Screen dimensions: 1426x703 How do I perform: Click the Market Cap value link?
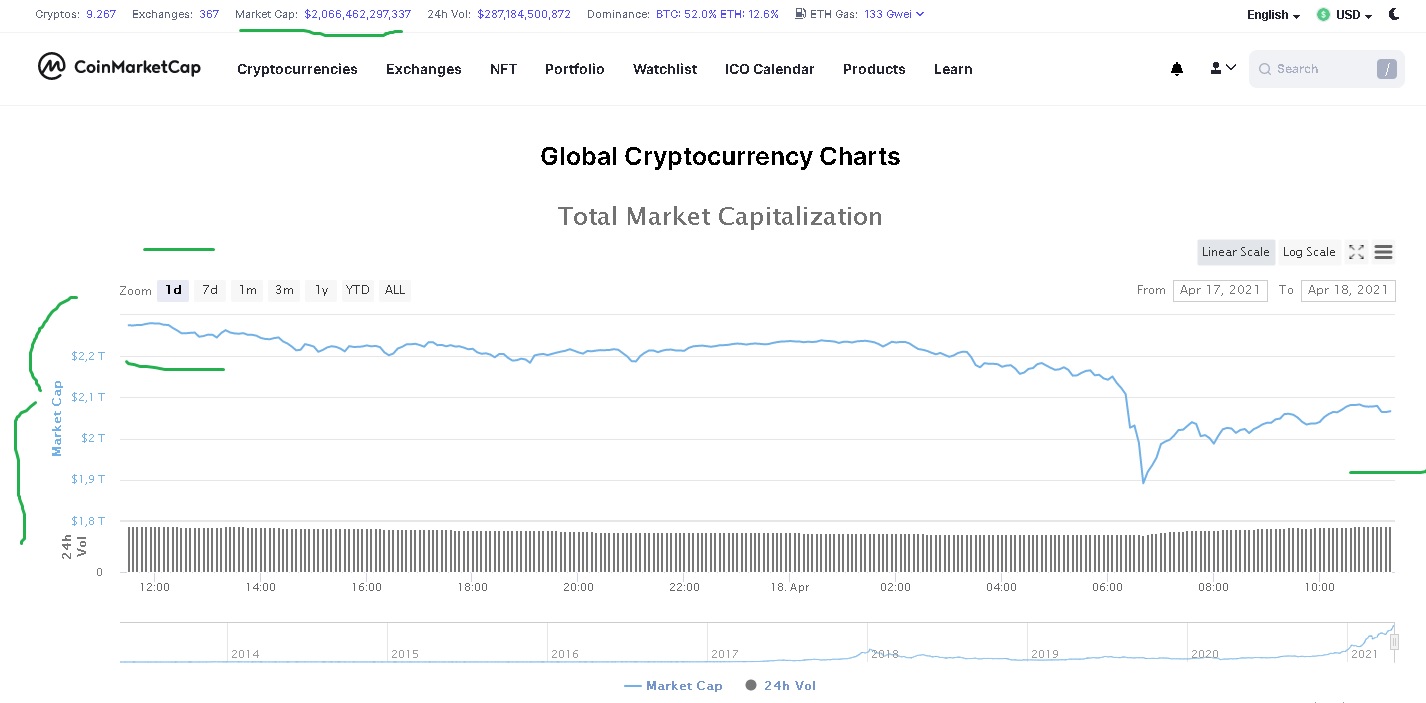tap(357, 14)
